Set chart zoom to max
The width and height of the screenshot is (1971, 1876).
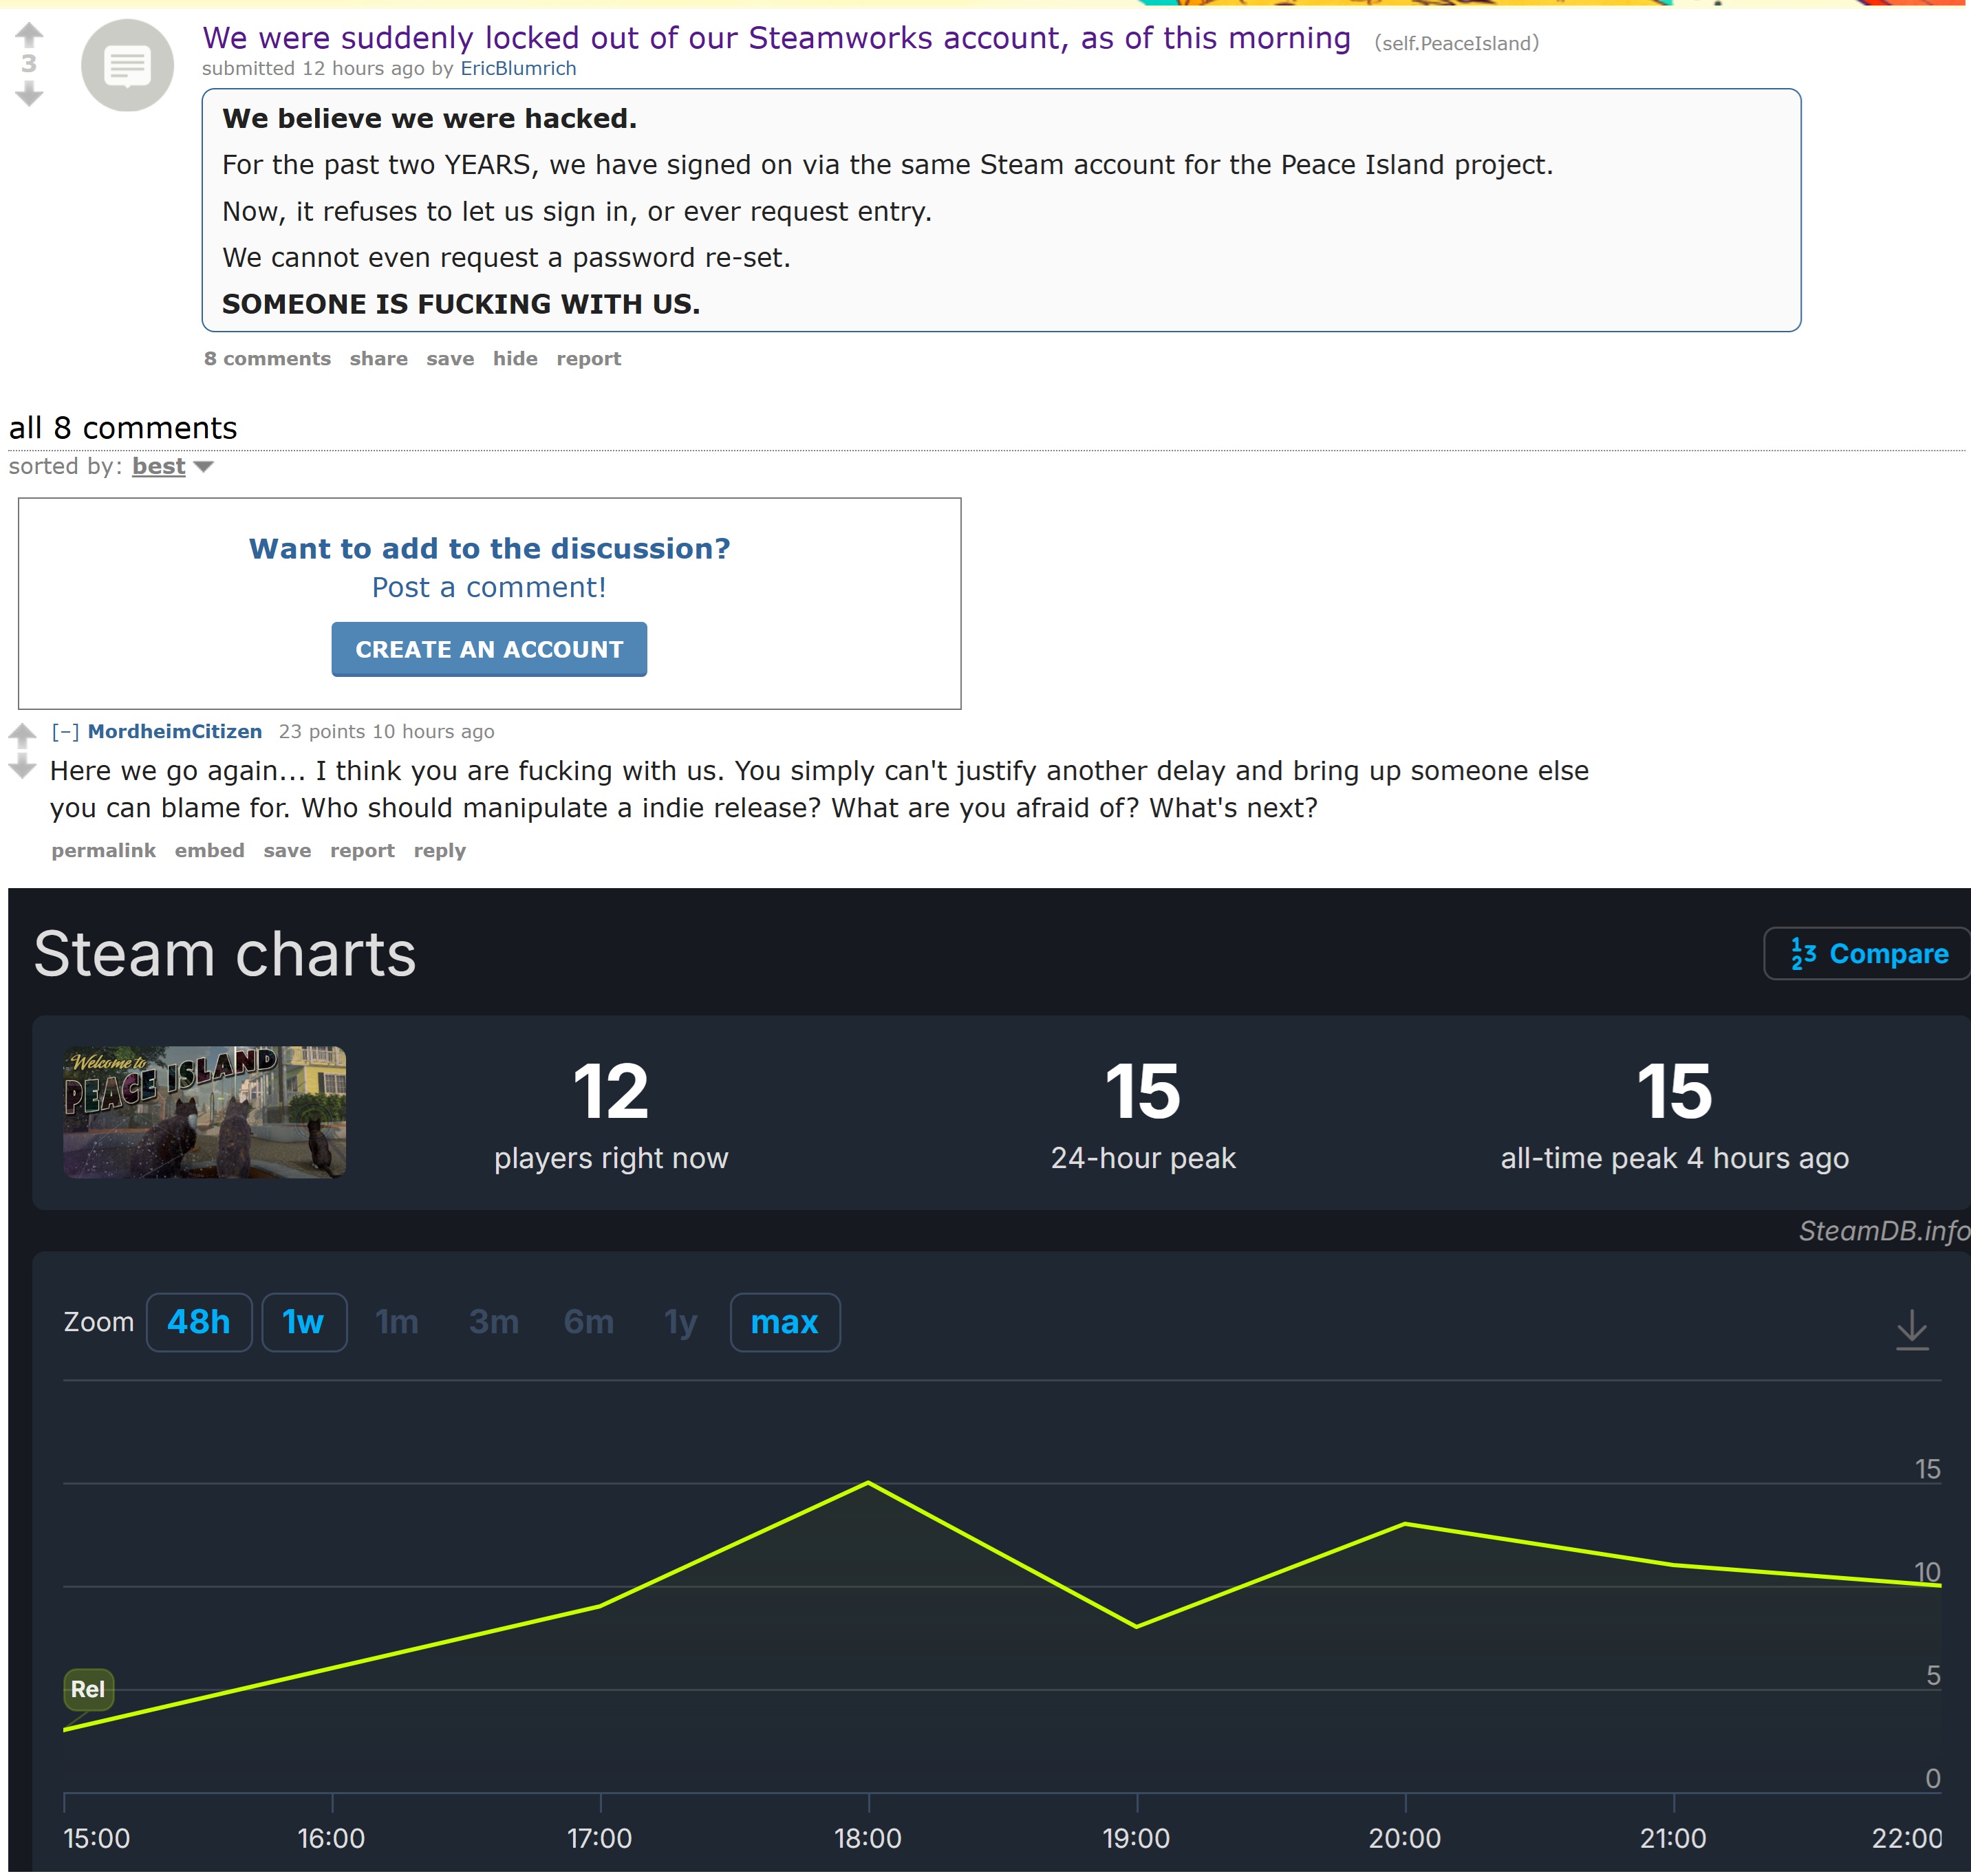(x=784, y=1322)
